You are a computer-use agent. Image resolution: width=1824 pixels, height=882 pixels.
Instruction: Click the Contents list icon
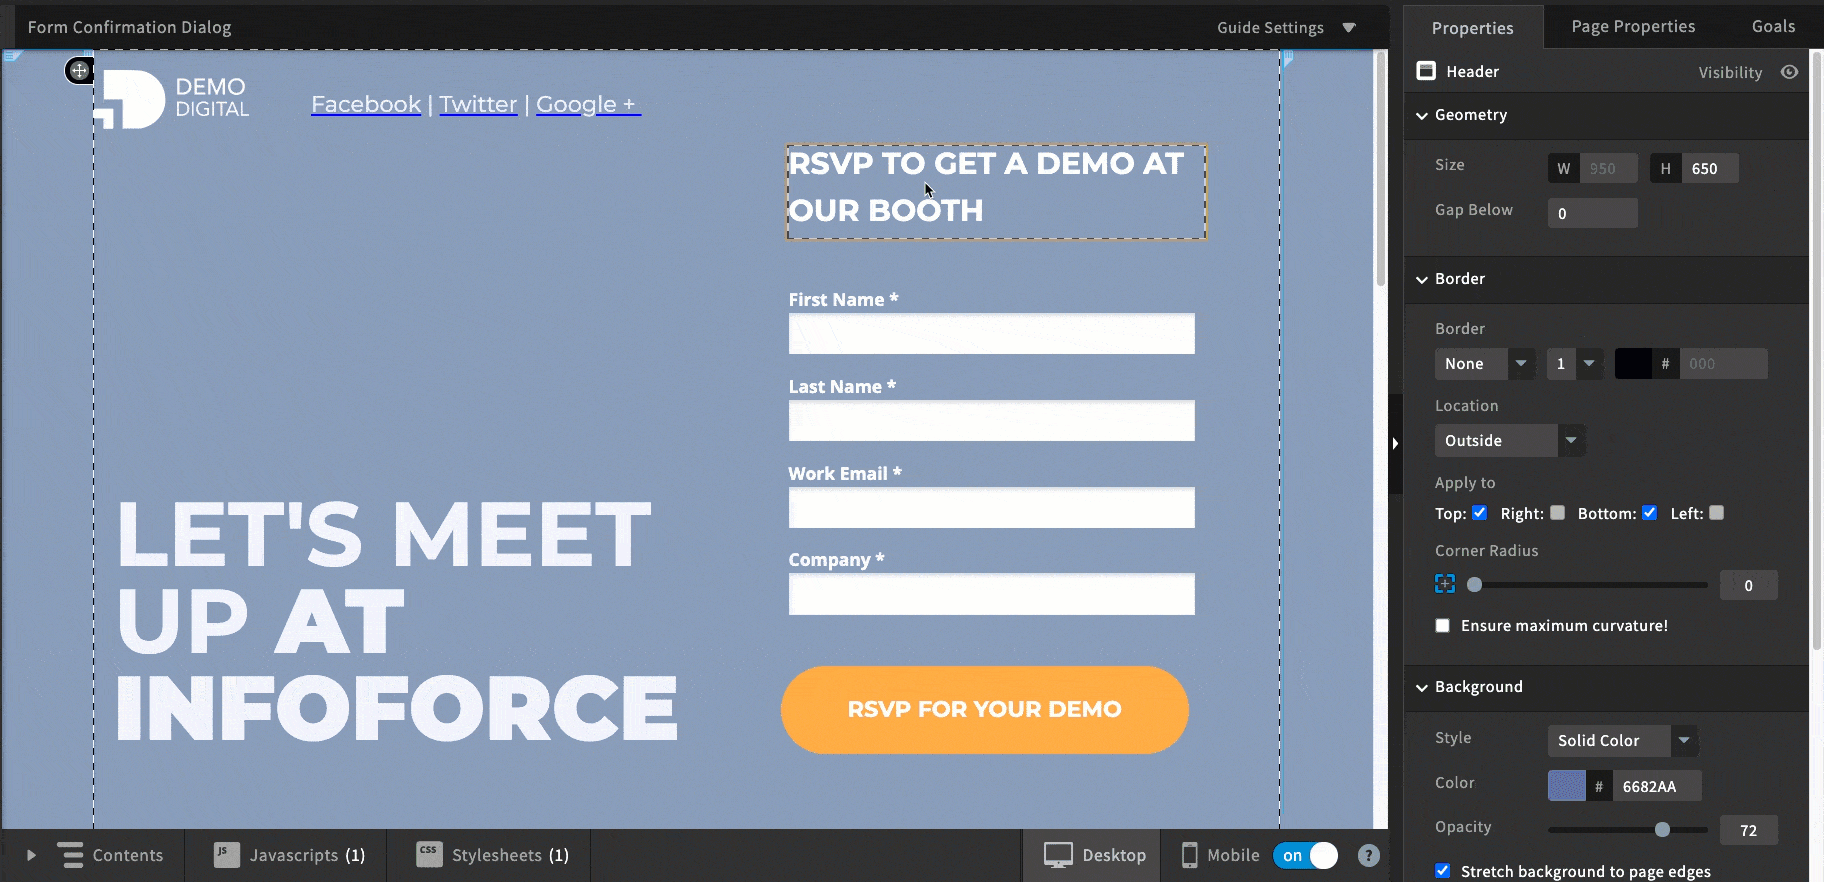coord(71,855)
